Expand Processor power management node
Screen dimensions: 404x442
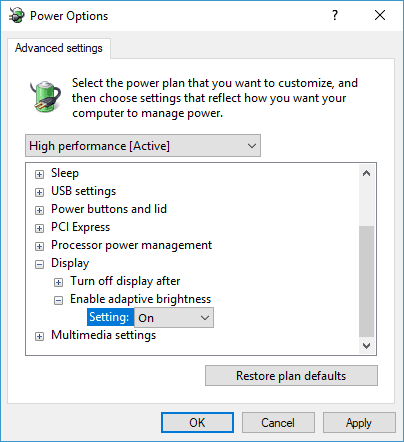(x=39, y=246)
